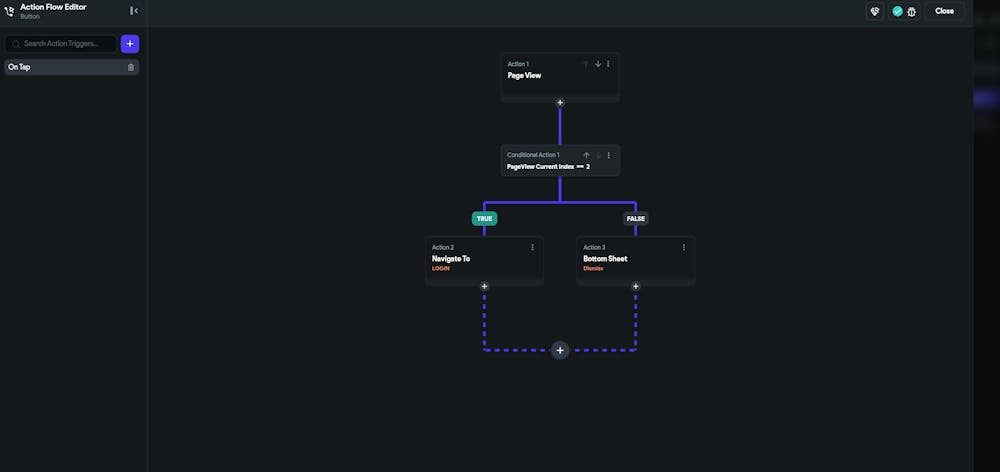Select the Navigate To action card
This screenshot has height=472, width=1000.
coord(485,260)
